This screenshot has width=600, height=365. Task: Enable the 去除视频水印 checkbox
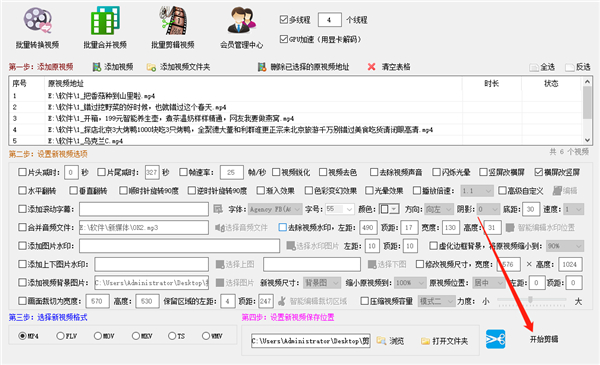[282, 227]
